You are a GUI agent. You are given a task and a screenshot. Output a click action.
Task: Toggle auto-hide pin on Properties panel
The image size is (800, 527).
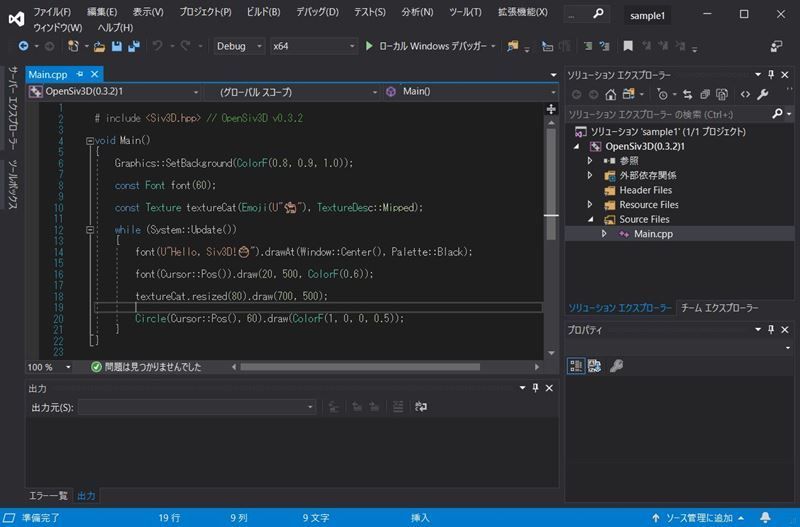(771, 330)
